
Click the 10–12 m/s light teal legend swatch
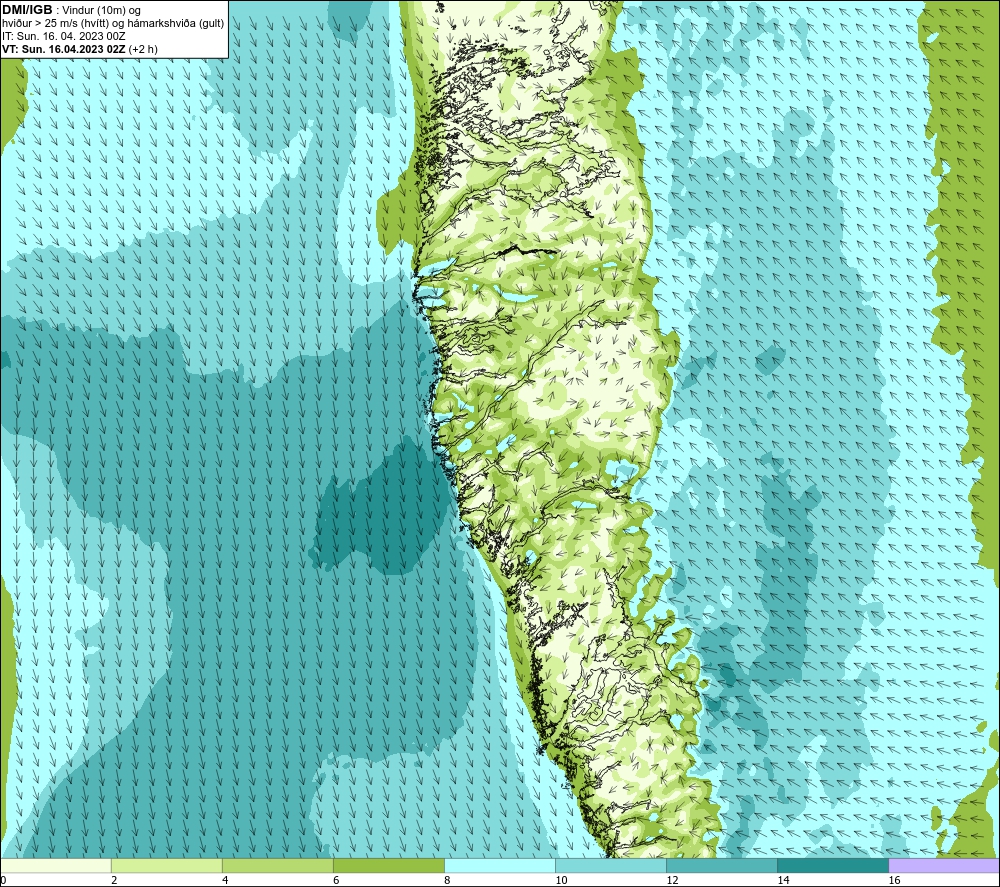coord(611,865)
